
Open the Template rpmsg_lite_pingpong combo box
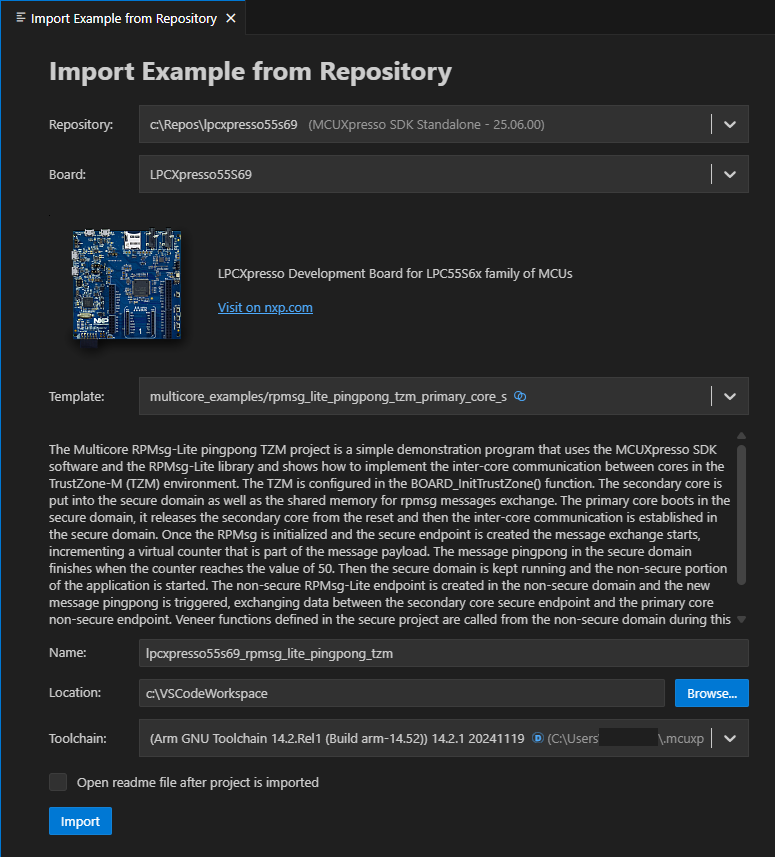pos(444,396)
